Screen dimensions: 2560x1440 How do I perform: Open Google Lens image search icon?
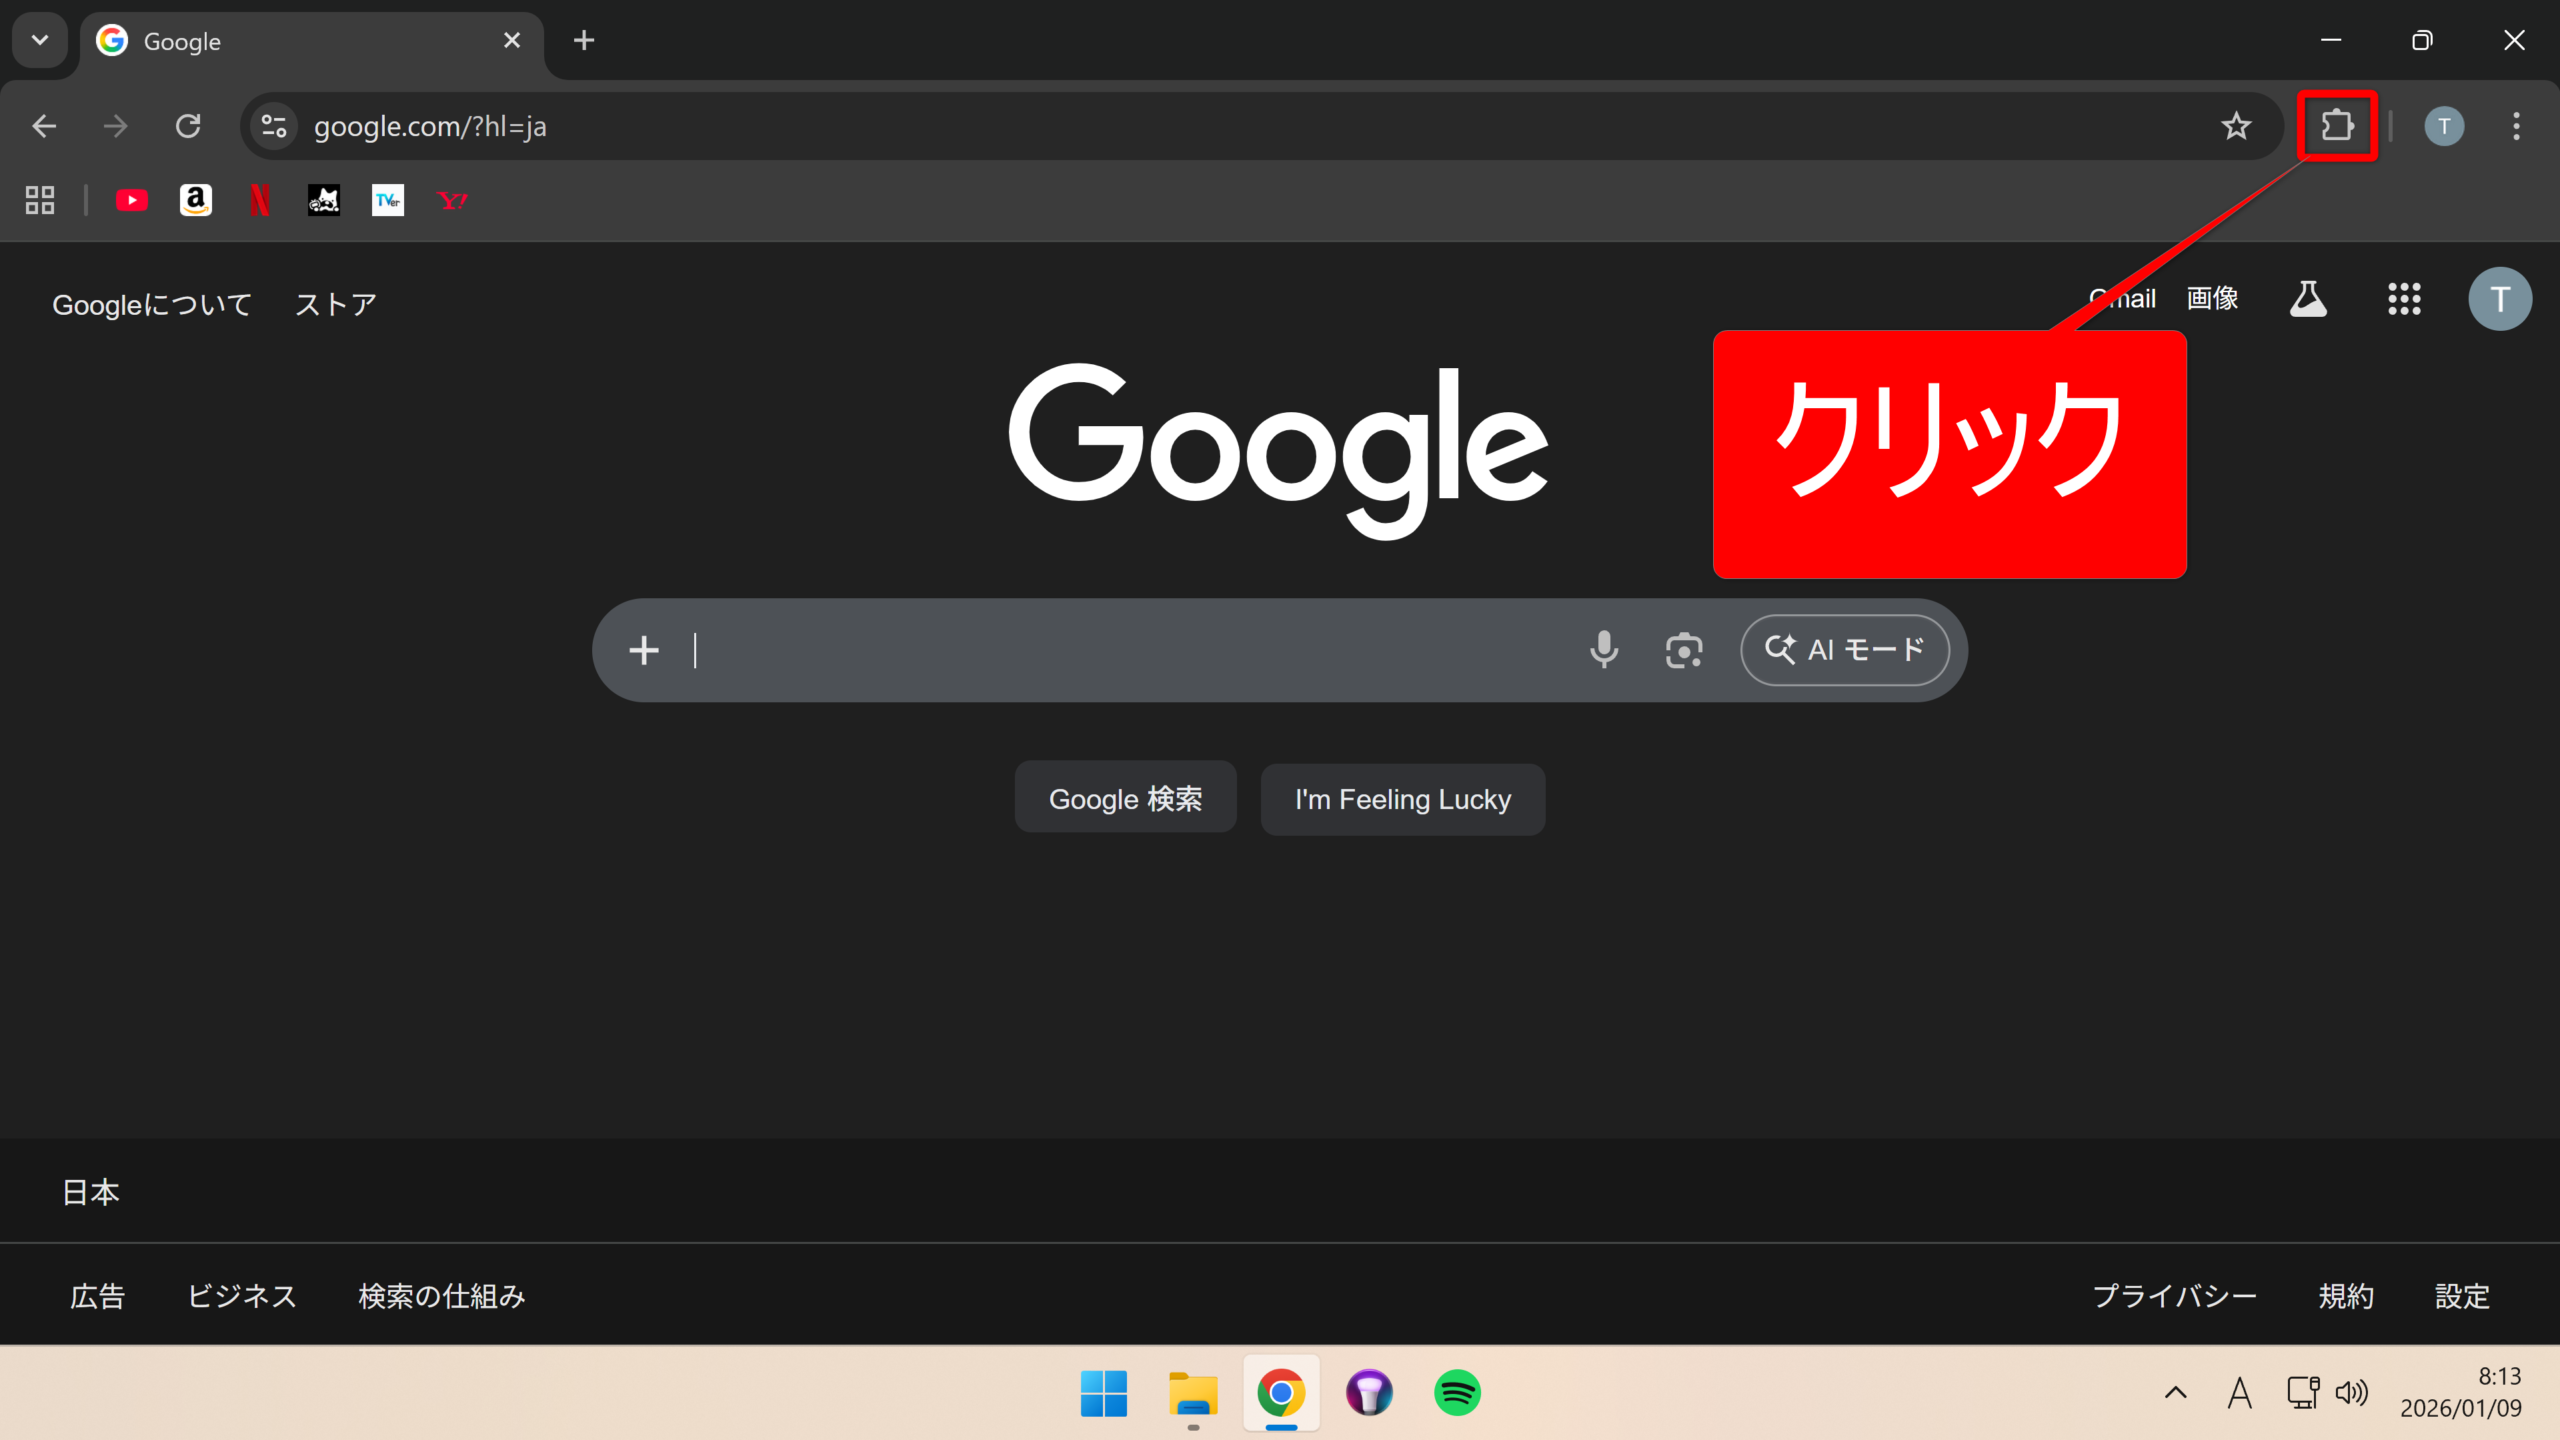click(1684, 650)
